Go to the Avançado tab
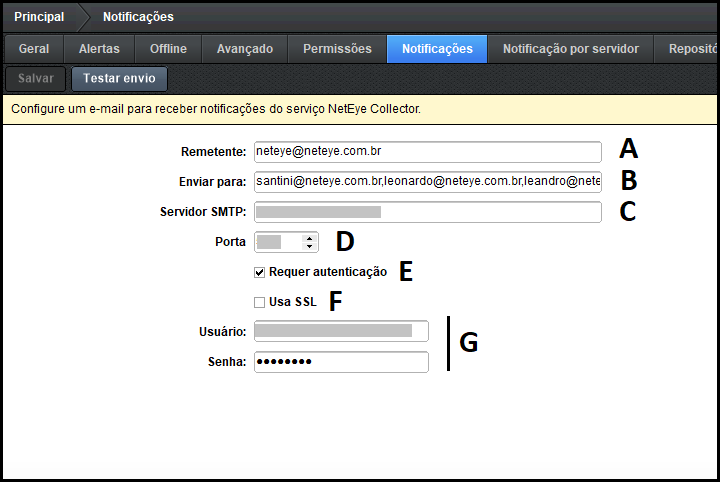 [244, 49]
